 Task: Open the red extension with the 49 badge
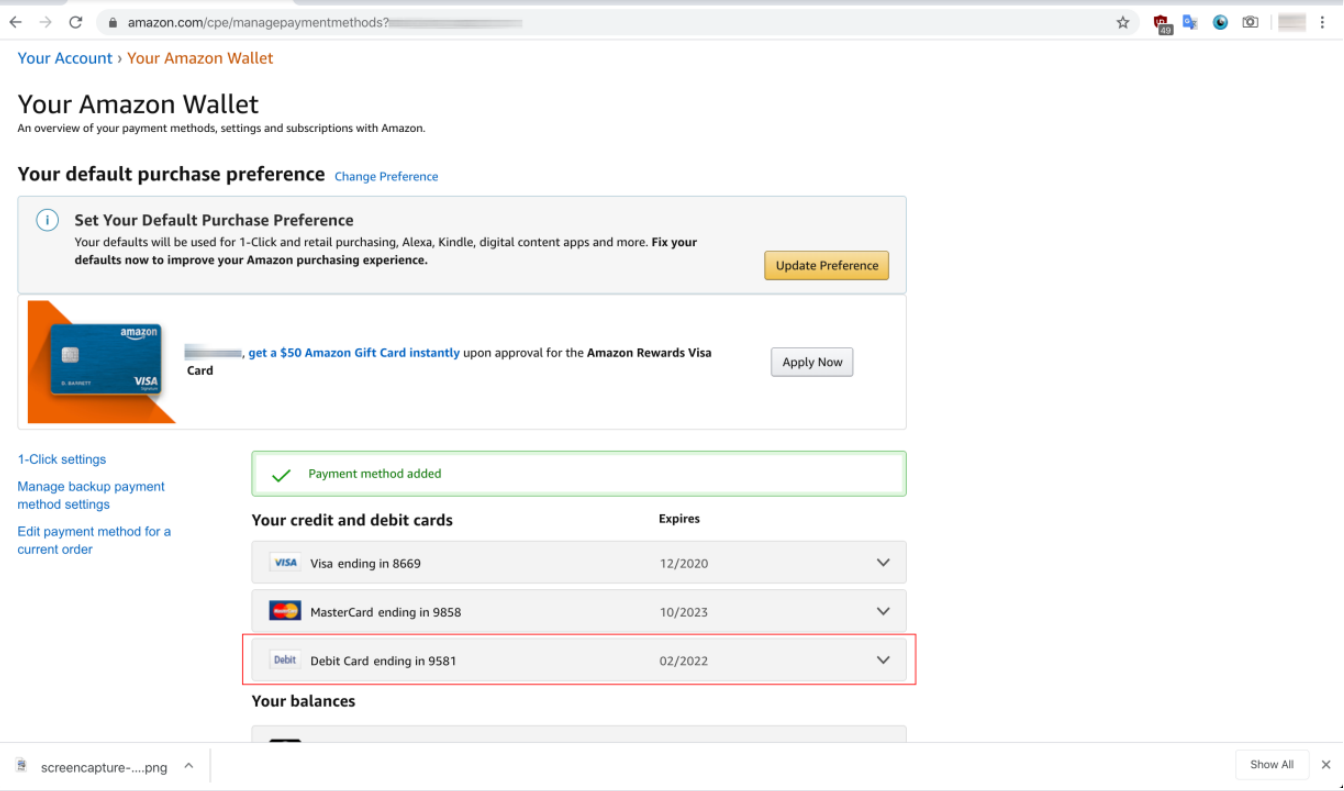(1161, 23)
